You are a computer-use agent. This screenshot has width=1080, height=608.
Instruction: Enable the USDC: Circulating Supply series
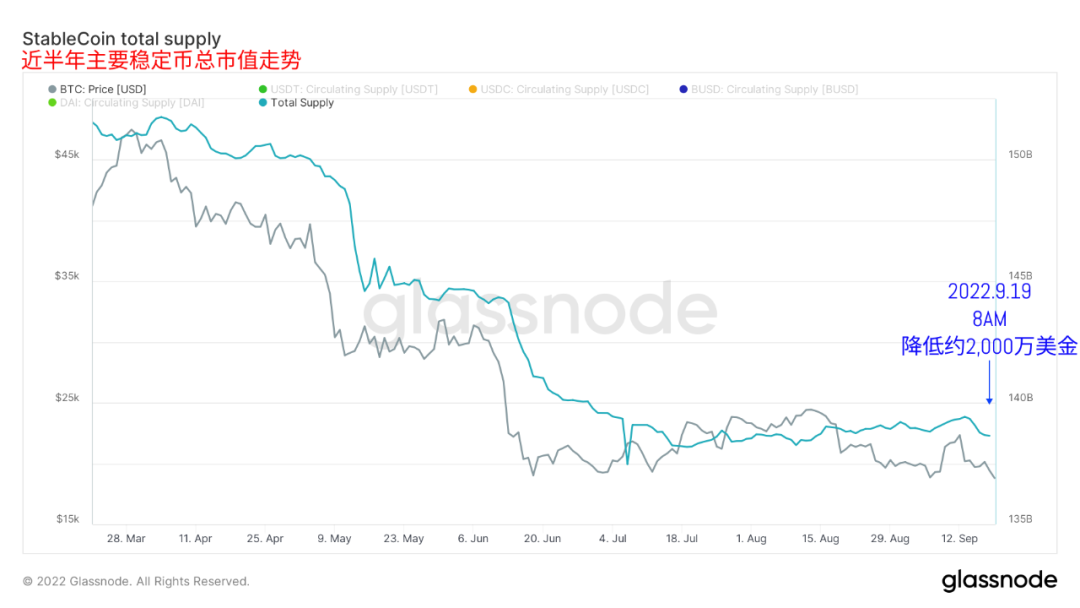pos(559,90)
